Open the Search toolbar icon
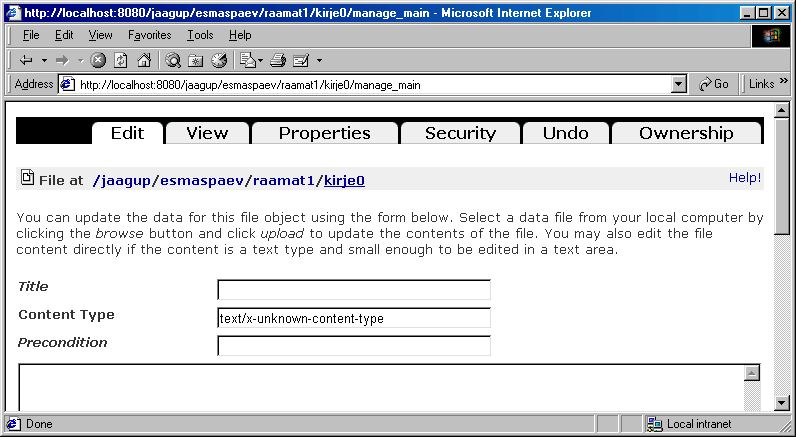Image resolution: width=796 pixels, height=437 pixels. click(x=173, y=61)
